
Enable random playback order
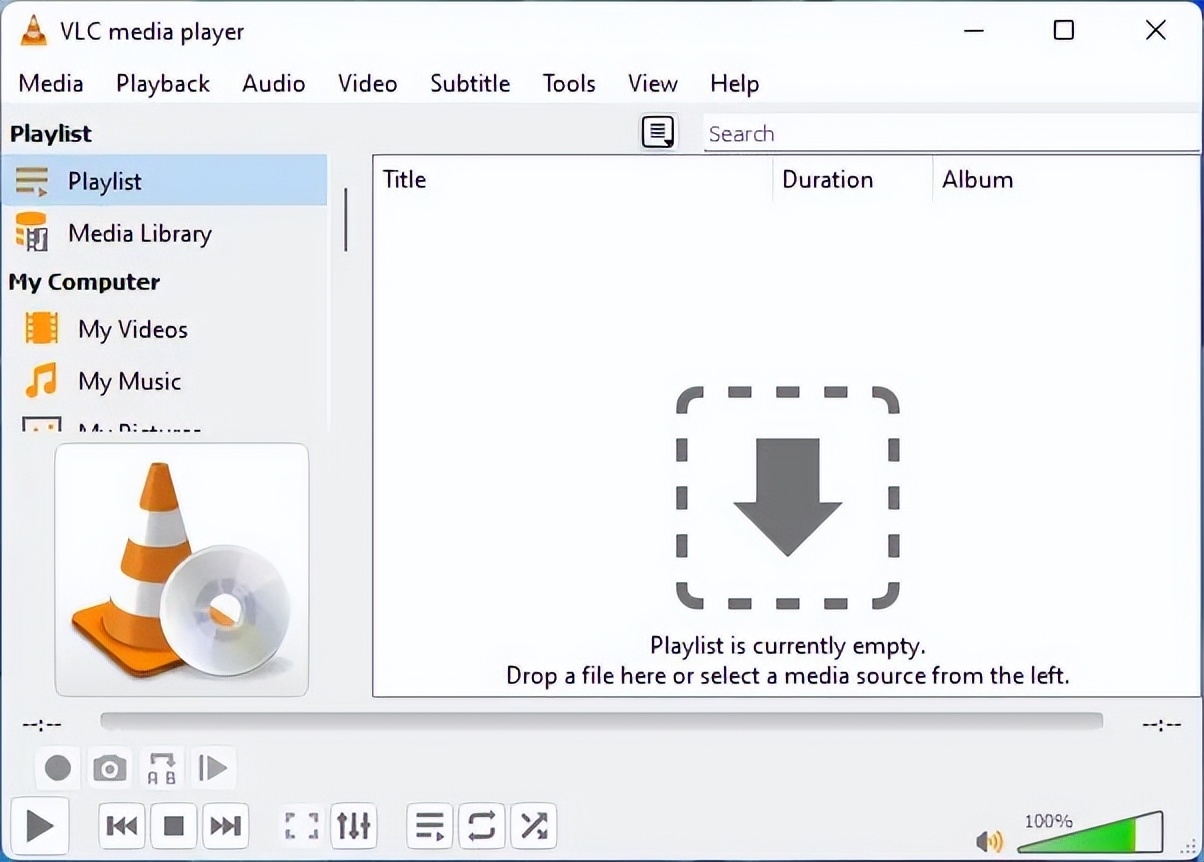point(533,826)
